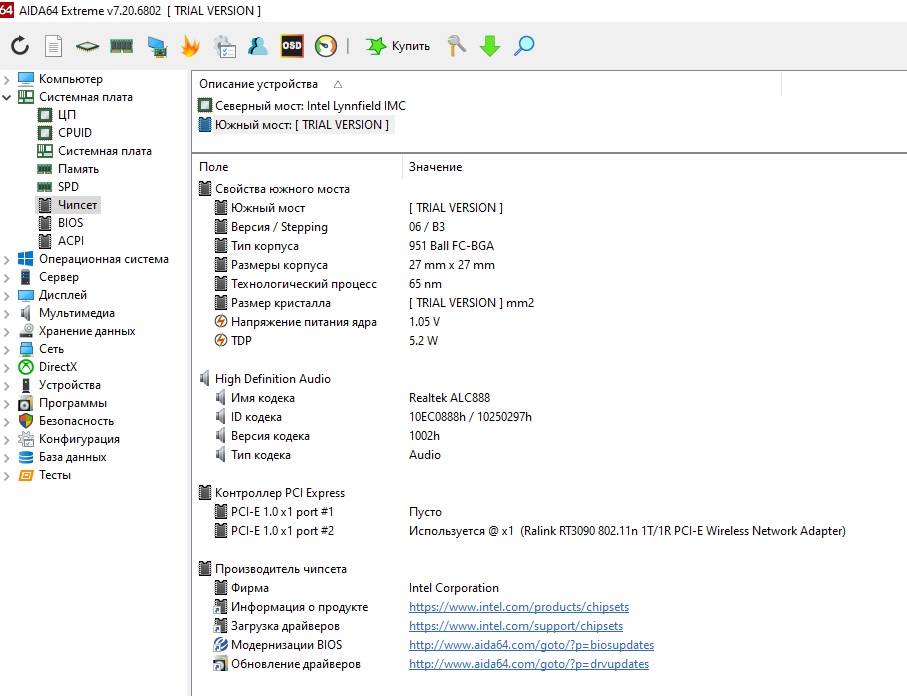The width and height of the screenshot is (907, 697).
Task: Open the user profile toolbar icon
Action: click(x=257, y=46)
